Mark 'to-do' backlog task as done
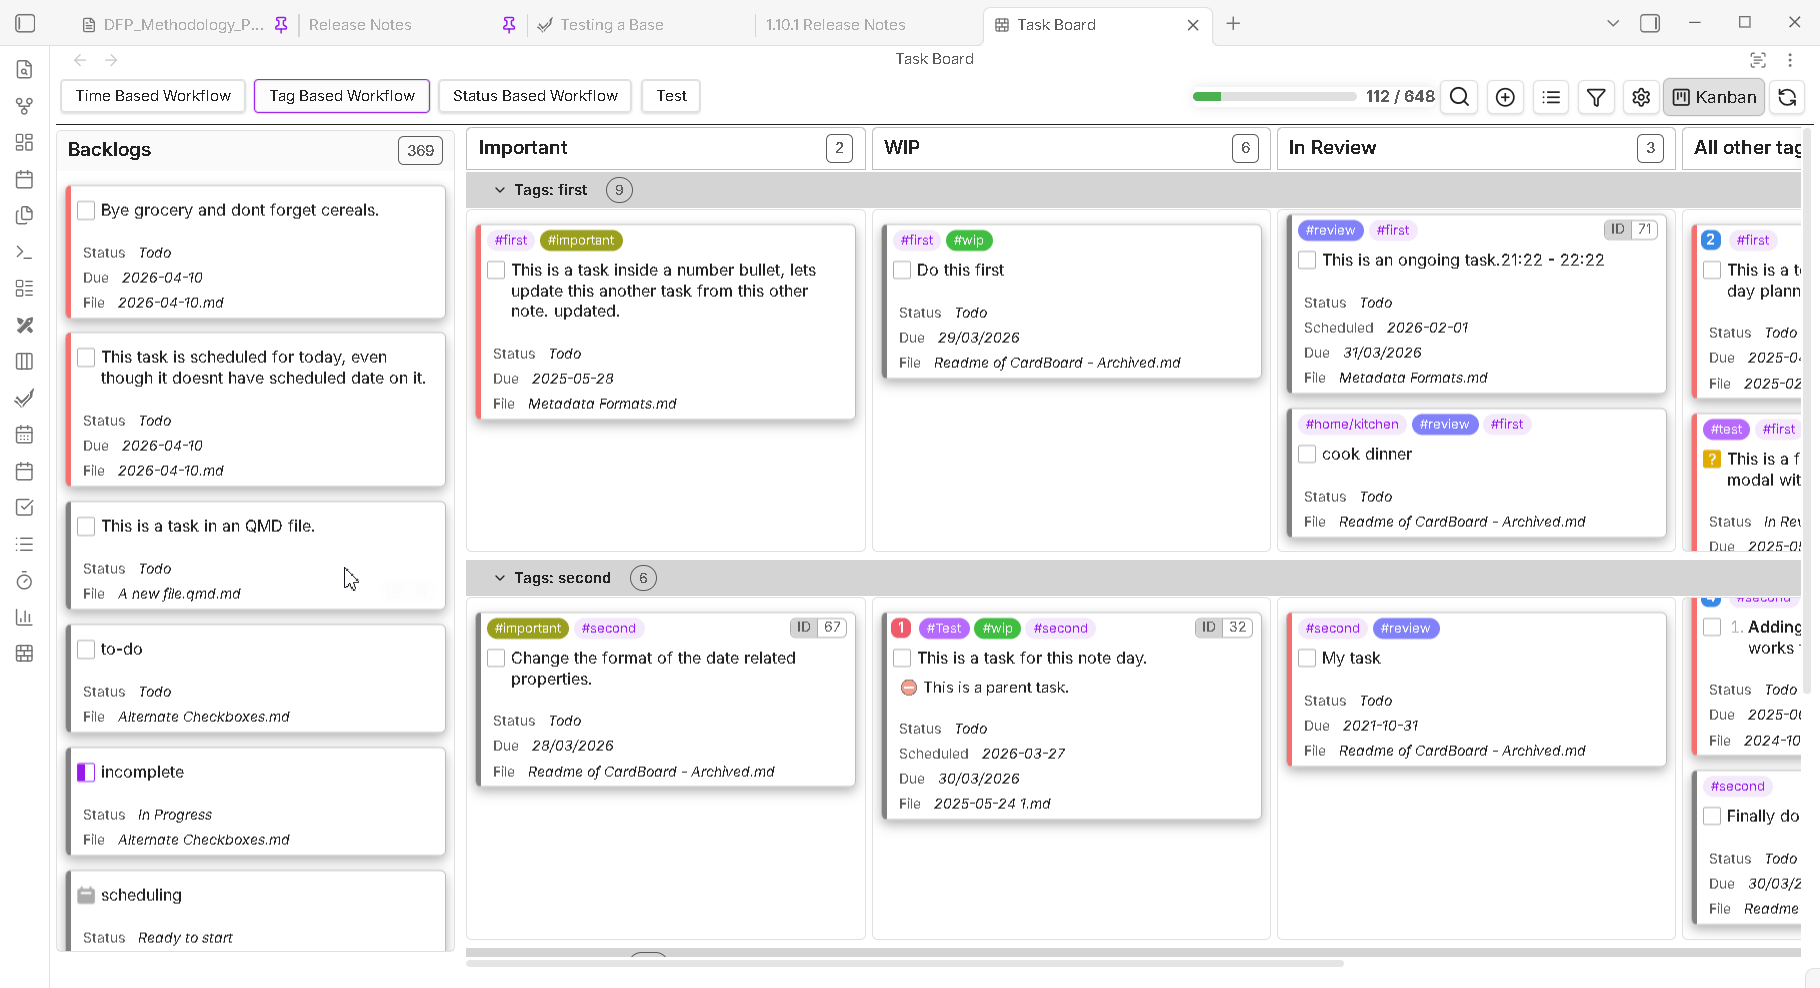This screenshot has width=1820, height=988. click(86, 649)
